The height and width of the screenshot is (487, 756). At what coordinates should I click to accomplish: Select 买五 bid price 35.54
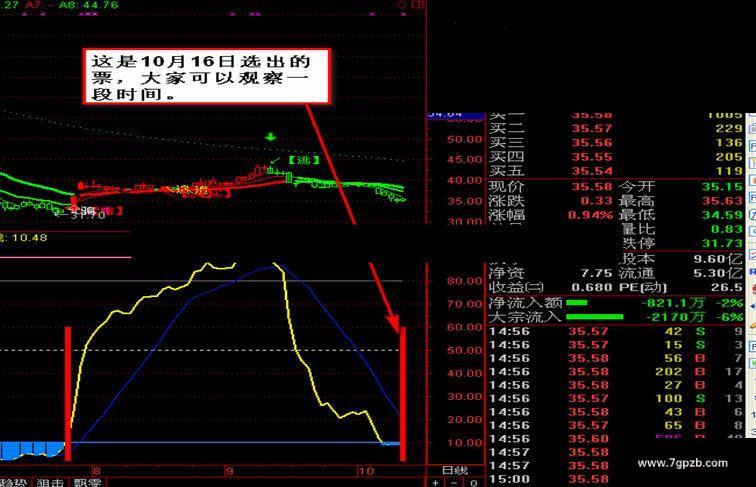coord(591,171)
